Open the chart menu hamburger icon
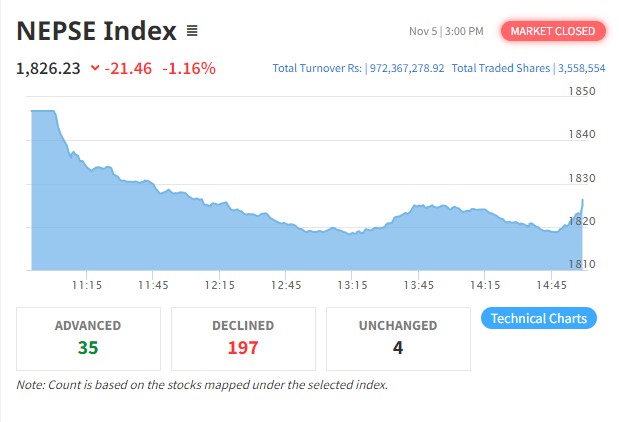This screenshot has height=422, width=619. 192,31
